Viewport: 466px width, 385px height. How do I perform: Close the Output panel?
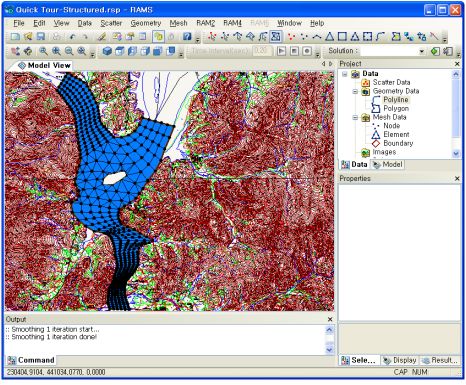pos(330,319)
